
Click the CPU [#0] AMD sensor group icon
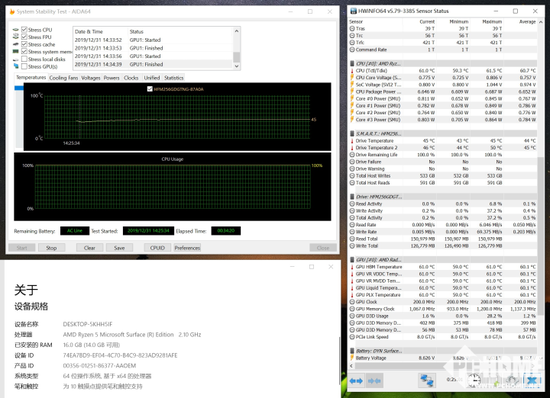tap(352, 63)
